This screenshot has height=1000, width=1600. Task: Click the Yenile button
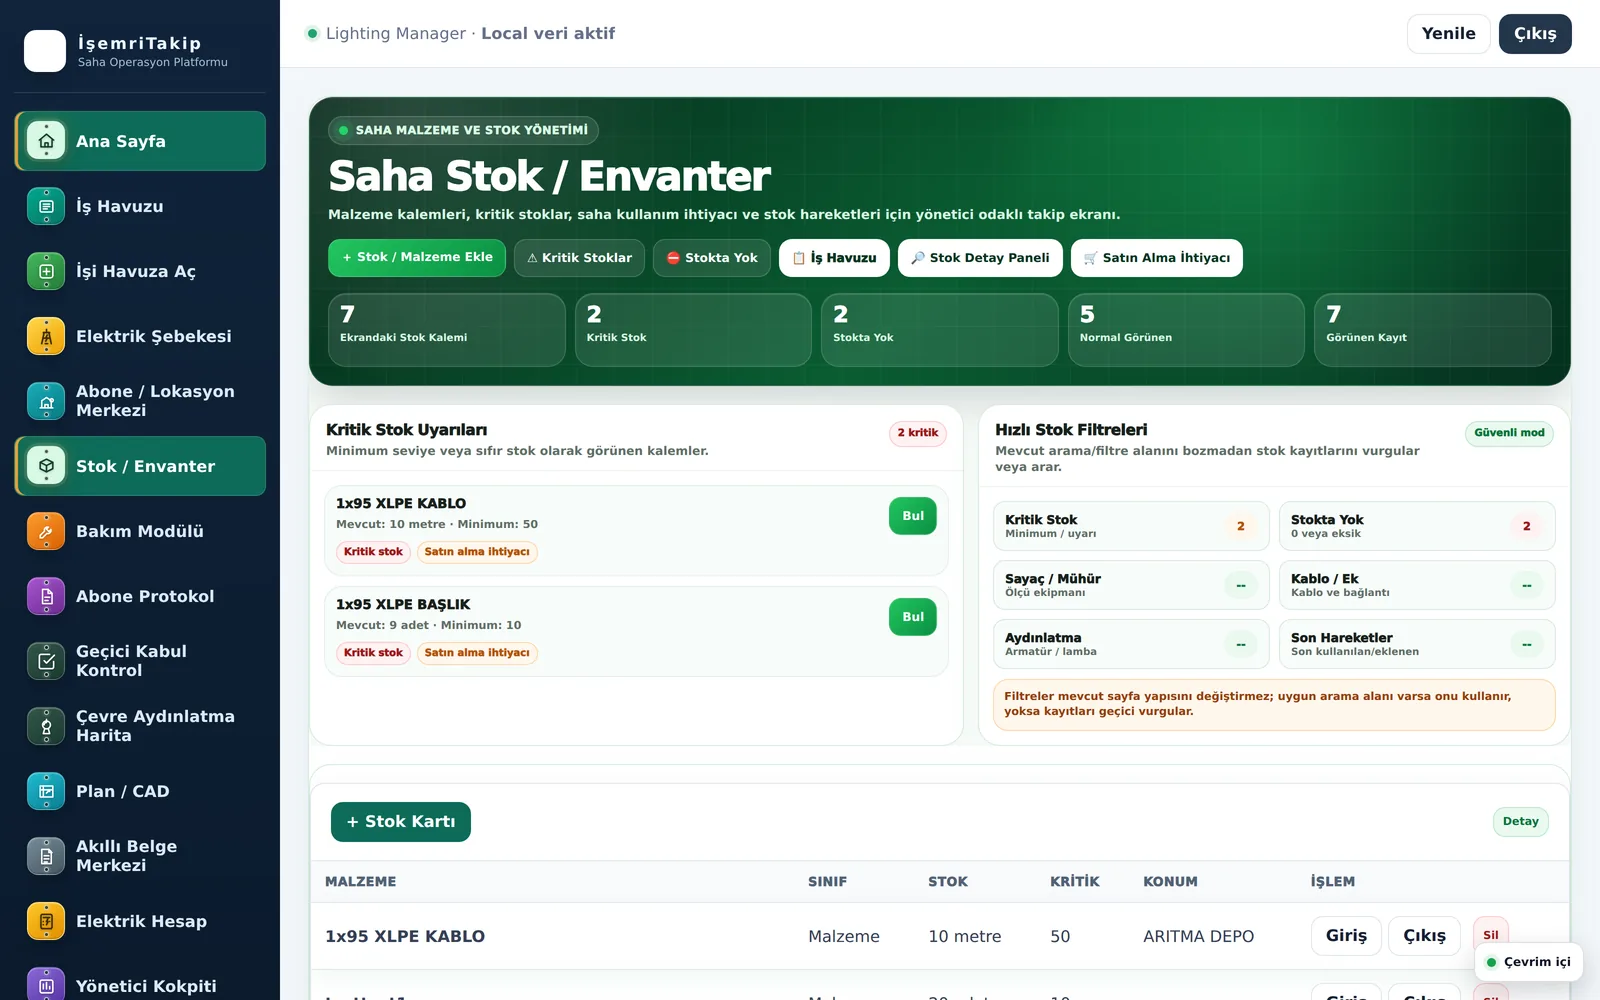pyautogui.click(x=1448, y=34)
